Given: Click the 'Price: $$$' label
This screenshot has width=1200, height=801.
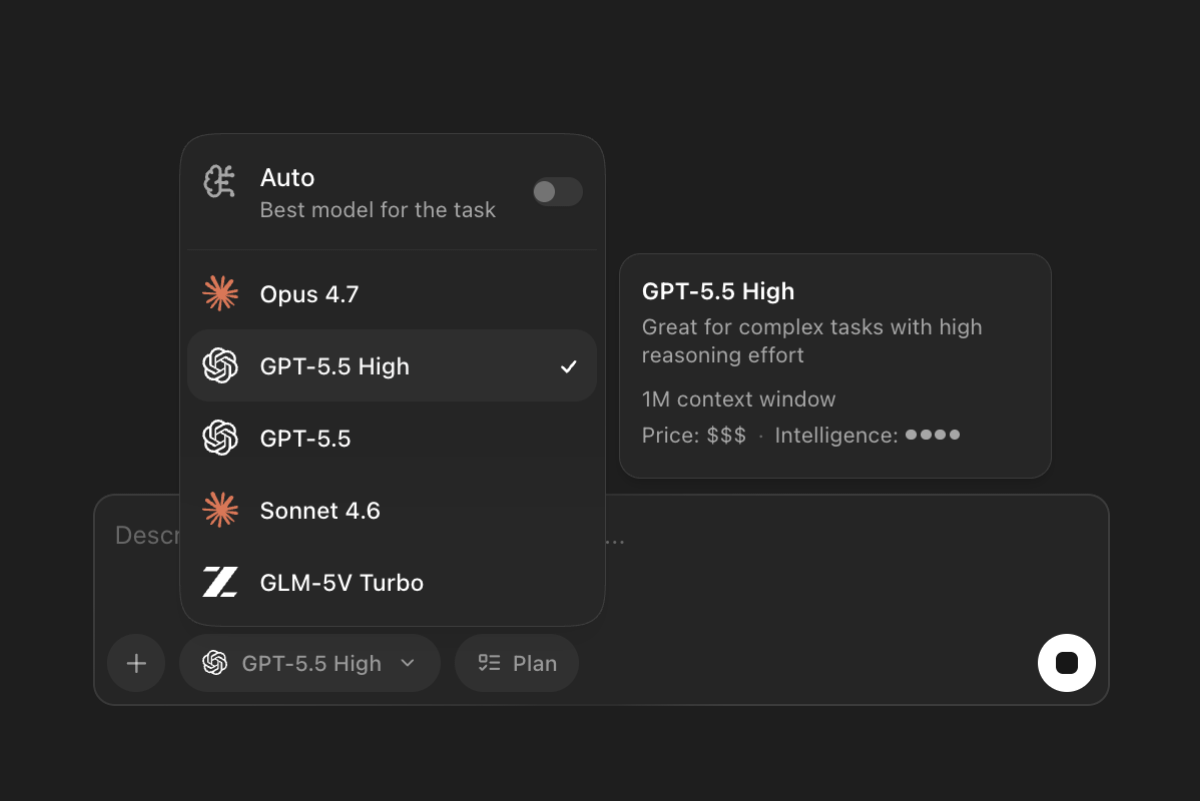Looking at the screenshot, I should click(x=694, y=435).
